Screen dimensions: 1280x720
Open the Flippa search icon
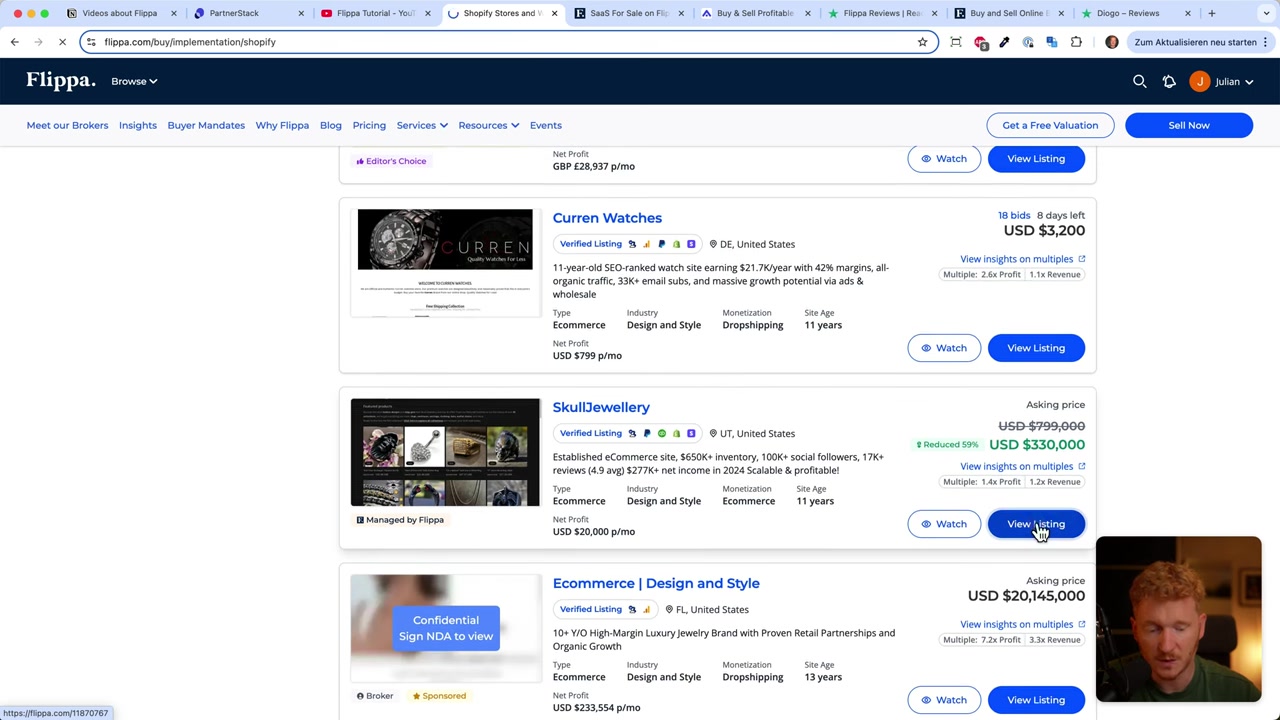click(x=1139, y=81)
